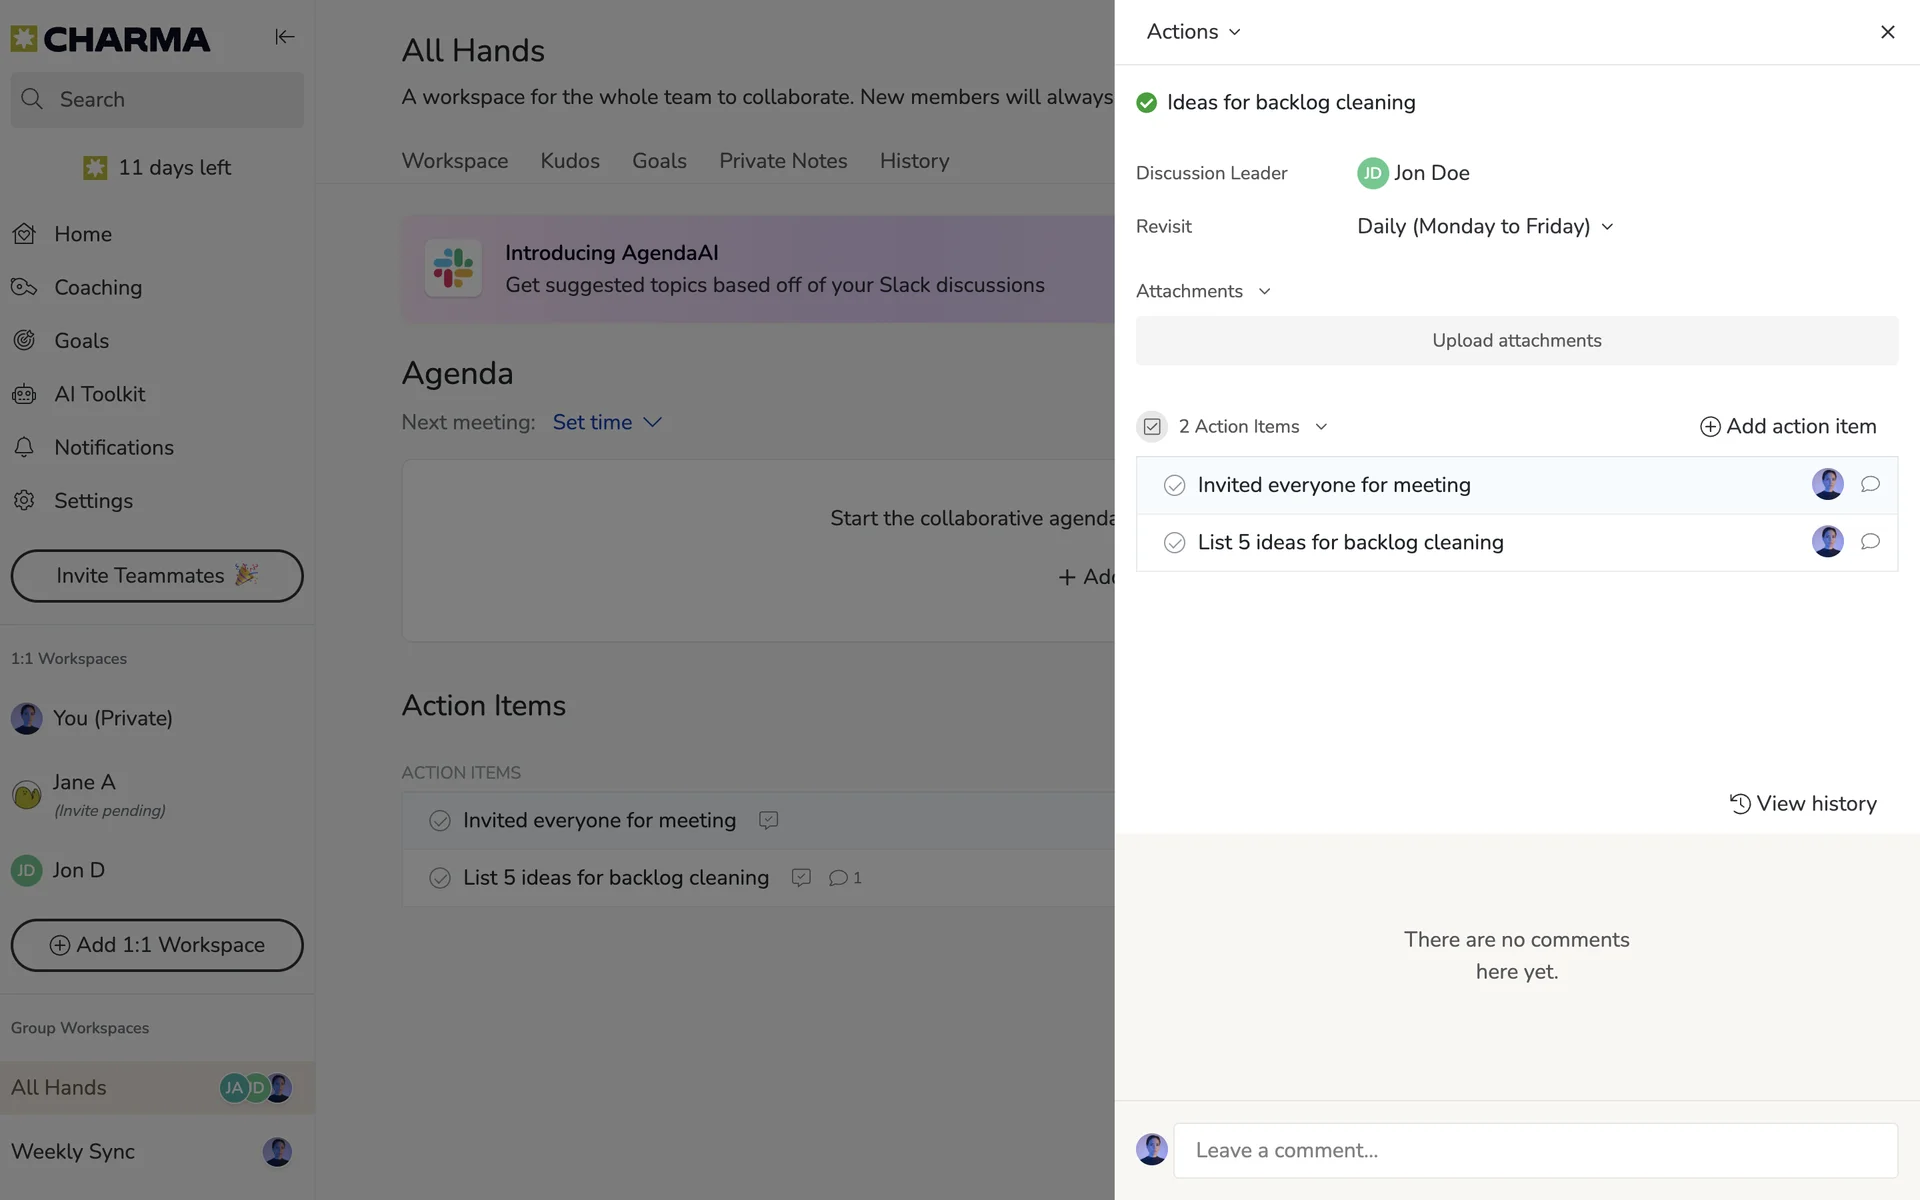Click Upload attachments button
The height and width of the screenshot is (1200, 1920).
pyautogui.click(x=1516, y=341)
